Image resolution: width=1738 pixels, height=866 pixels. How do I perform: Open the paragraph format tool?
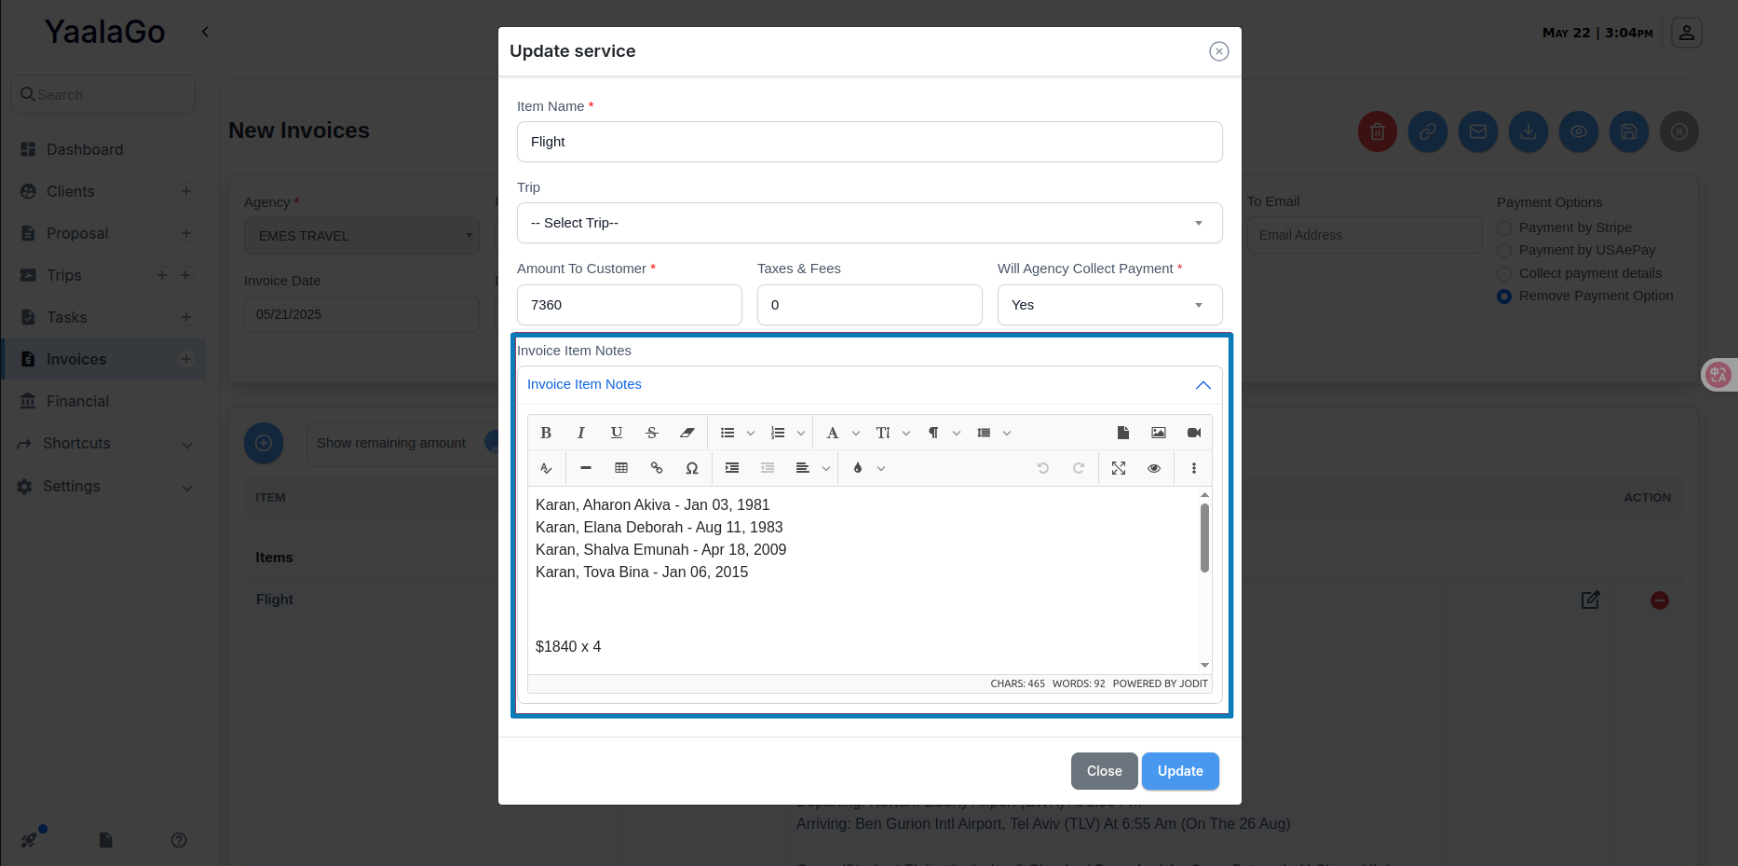933,433
